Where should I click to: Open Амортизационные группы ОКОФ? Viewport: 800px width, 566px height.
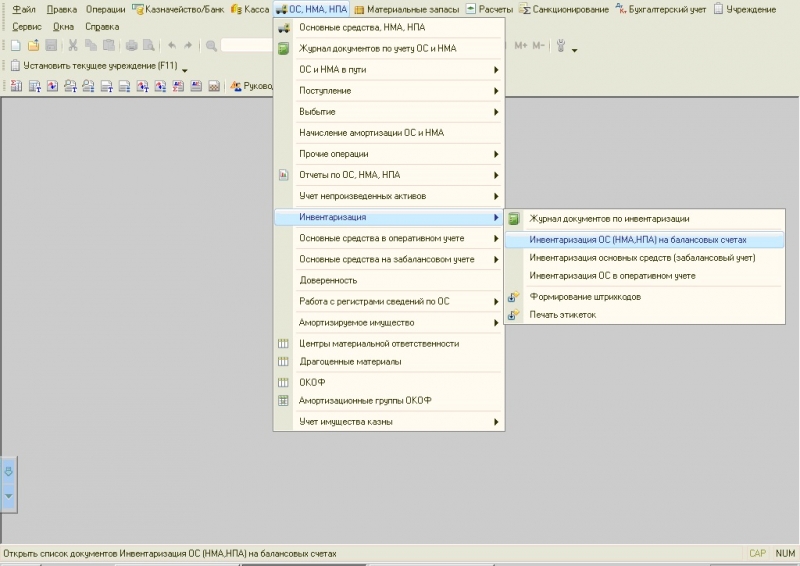point(365,401)
